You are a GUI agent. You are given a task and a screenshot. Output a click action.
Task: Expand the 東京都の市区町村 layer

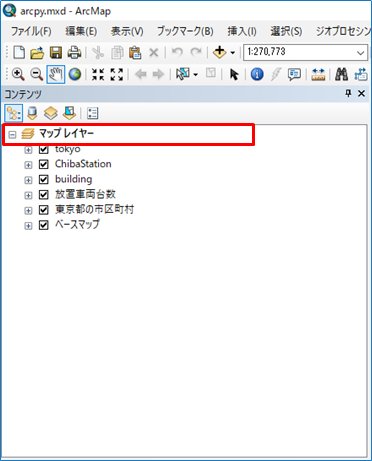28,210
